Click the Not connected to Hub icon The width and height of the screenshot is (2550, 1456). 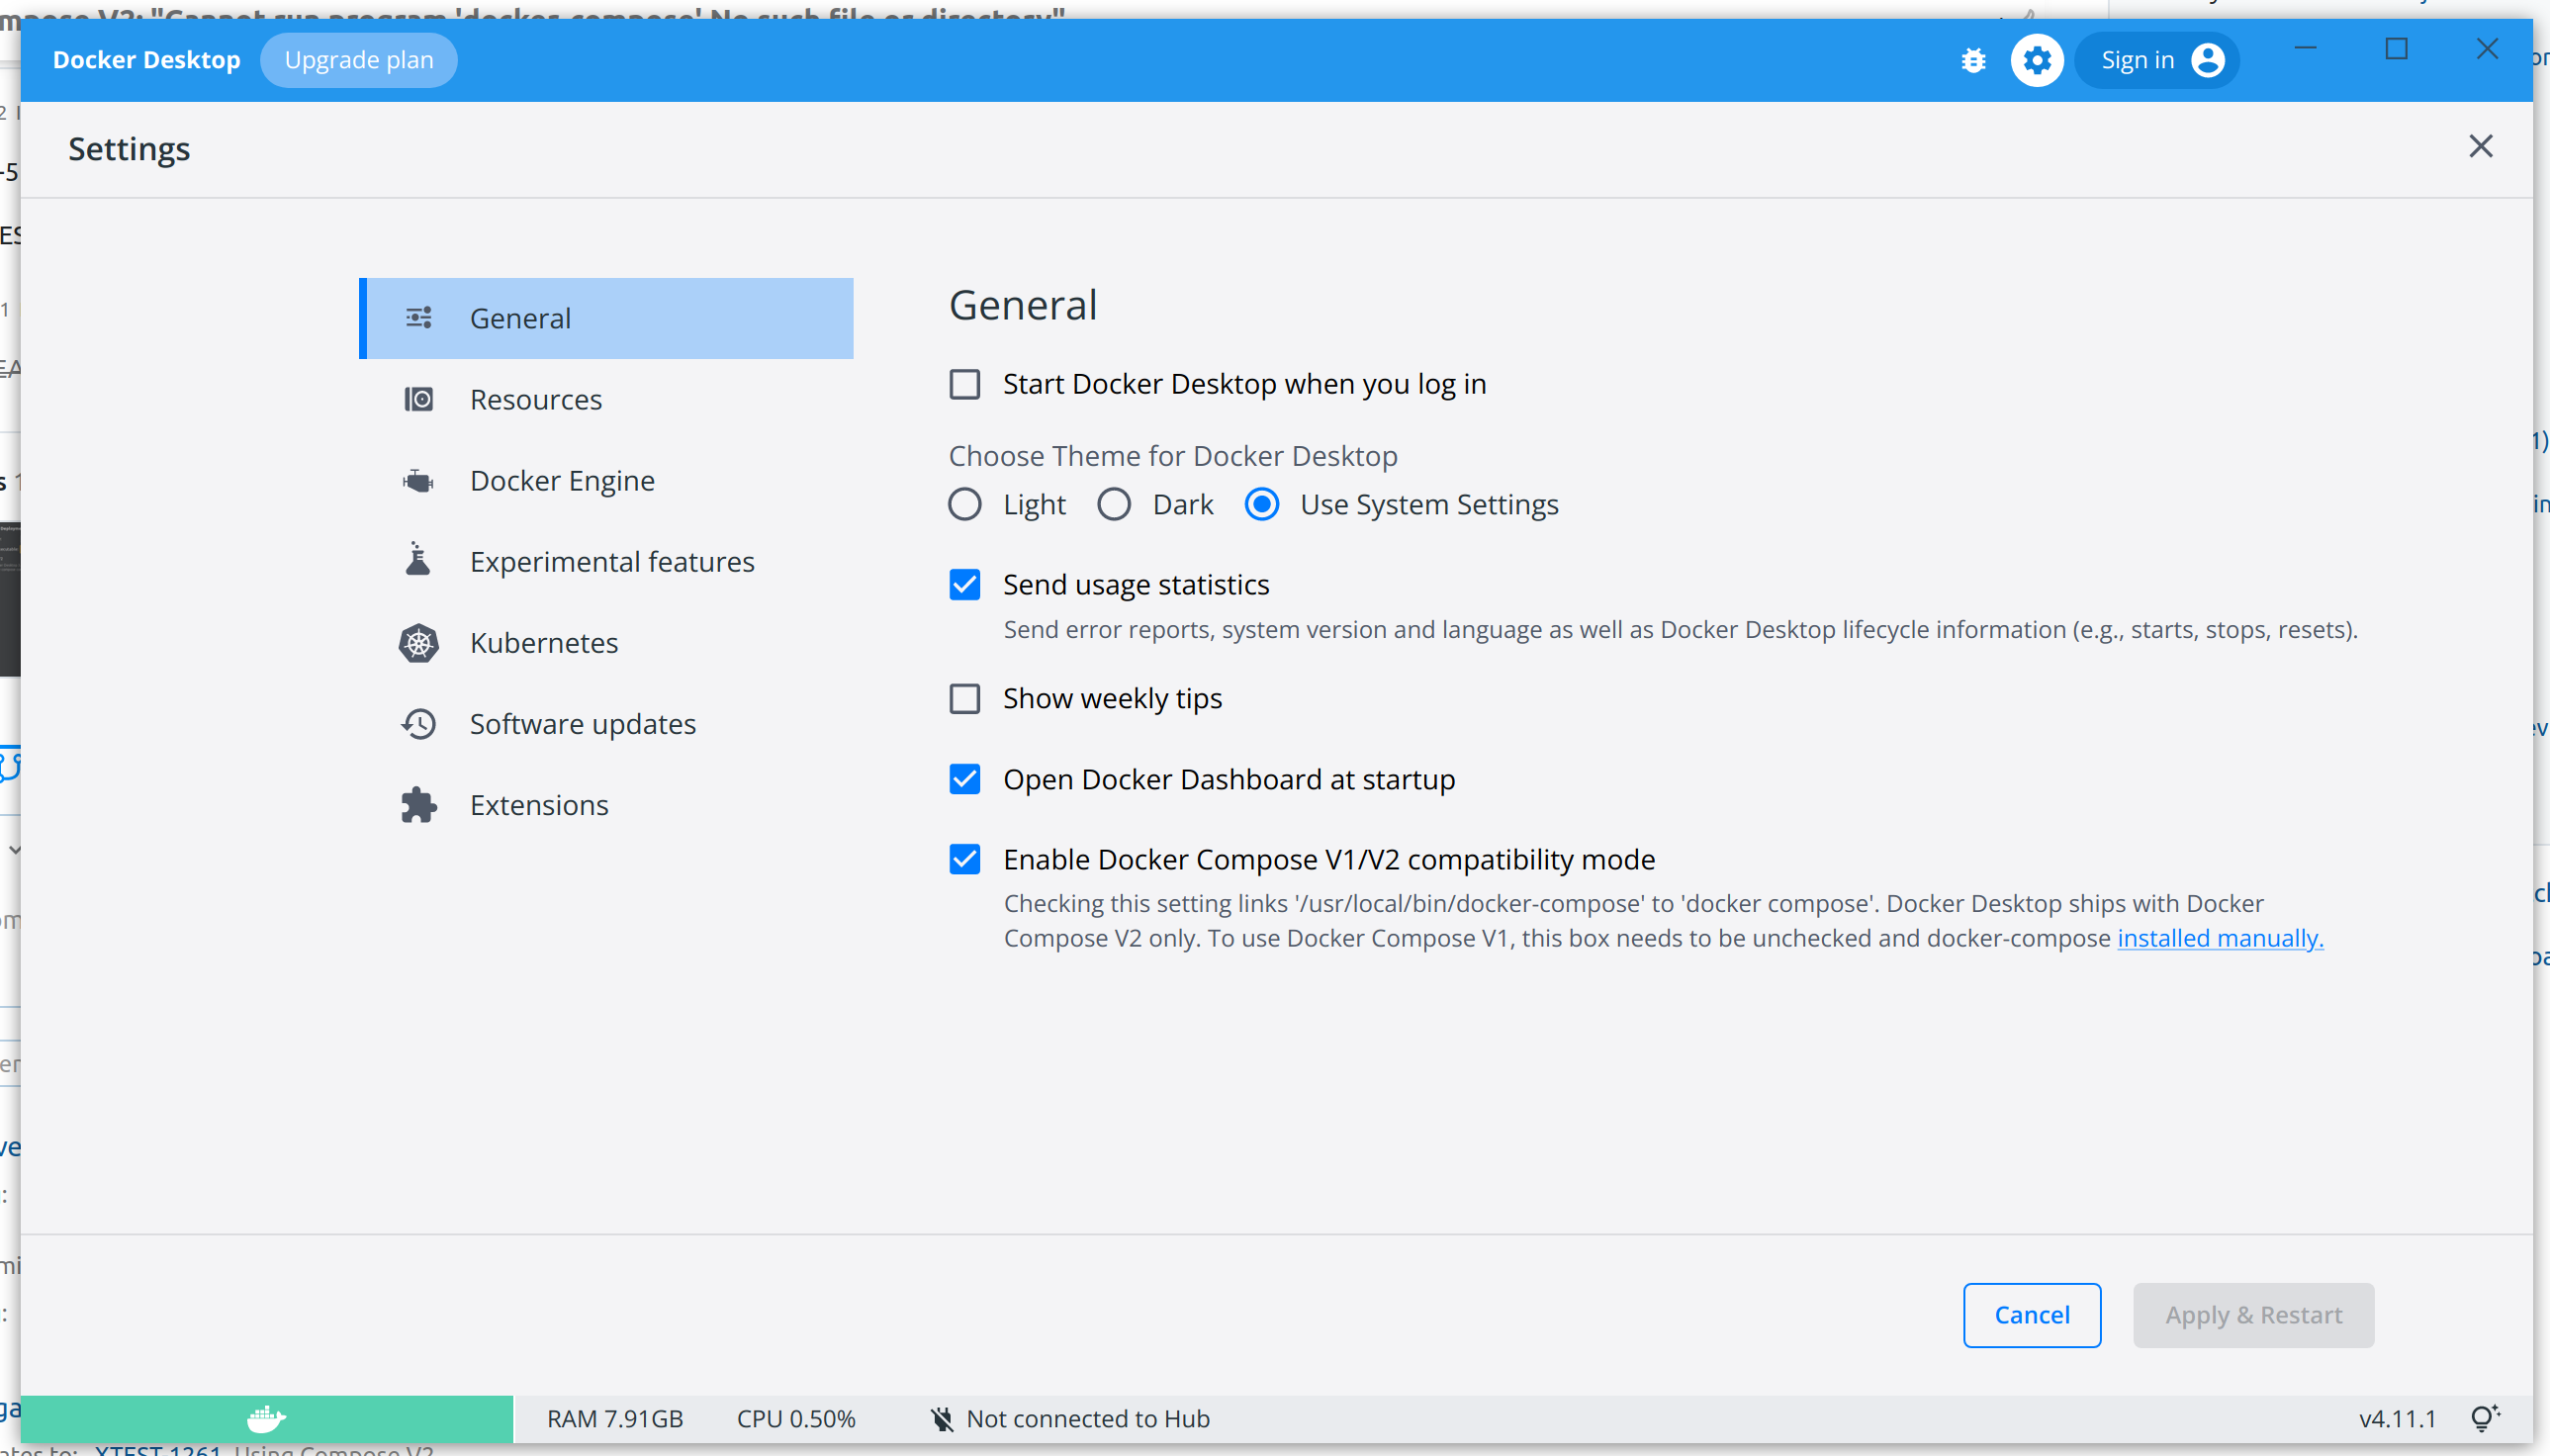(941, 1418)
